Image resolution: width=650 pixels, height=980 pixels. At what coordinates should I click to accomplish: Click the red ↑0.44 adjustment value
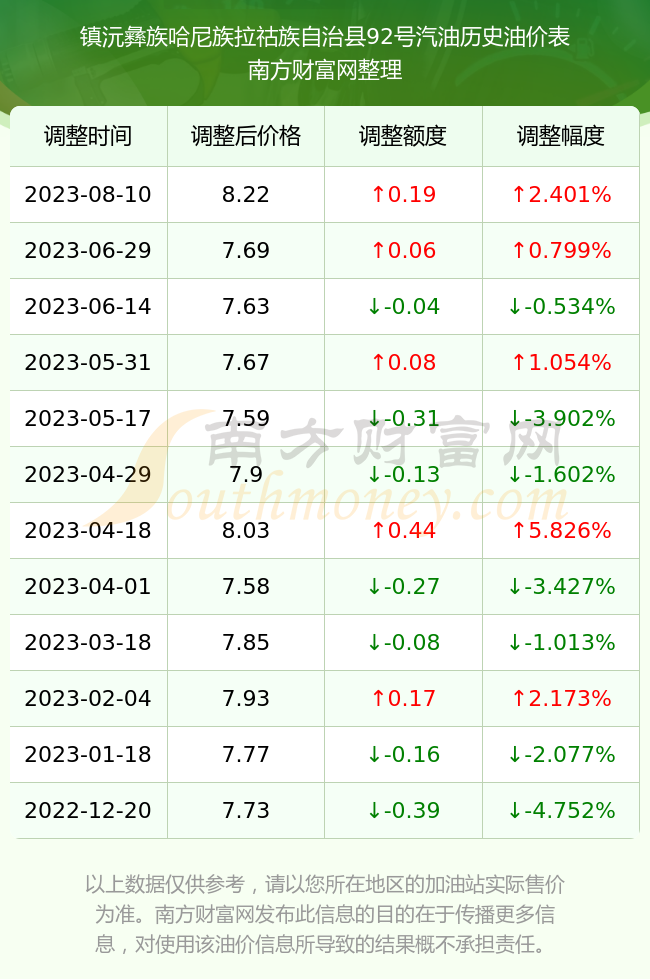[403, 530]
